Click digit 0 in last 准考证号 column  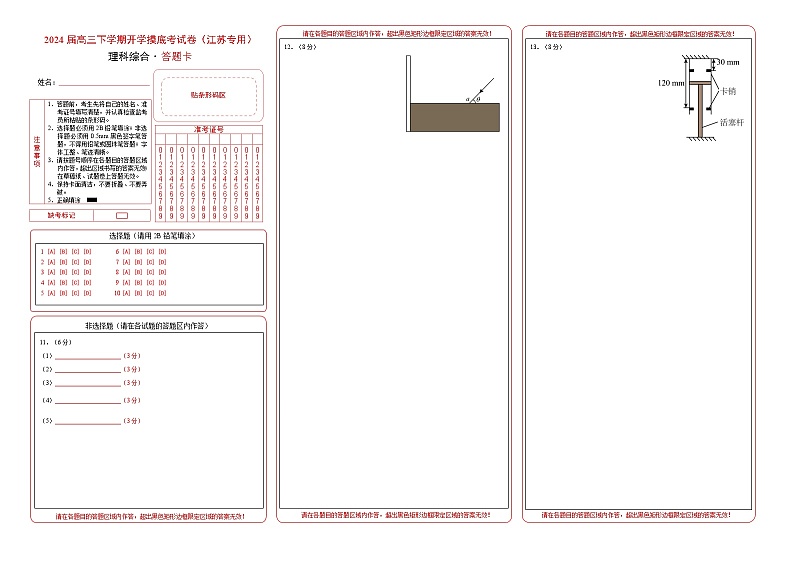coord(257,150)
